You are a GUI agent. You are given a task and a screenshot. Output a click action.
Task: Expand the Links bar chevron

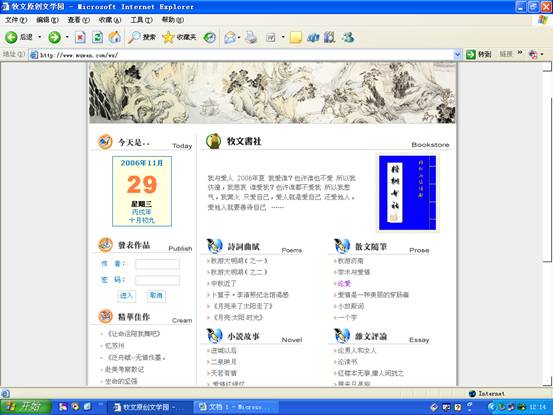(520, 53)
